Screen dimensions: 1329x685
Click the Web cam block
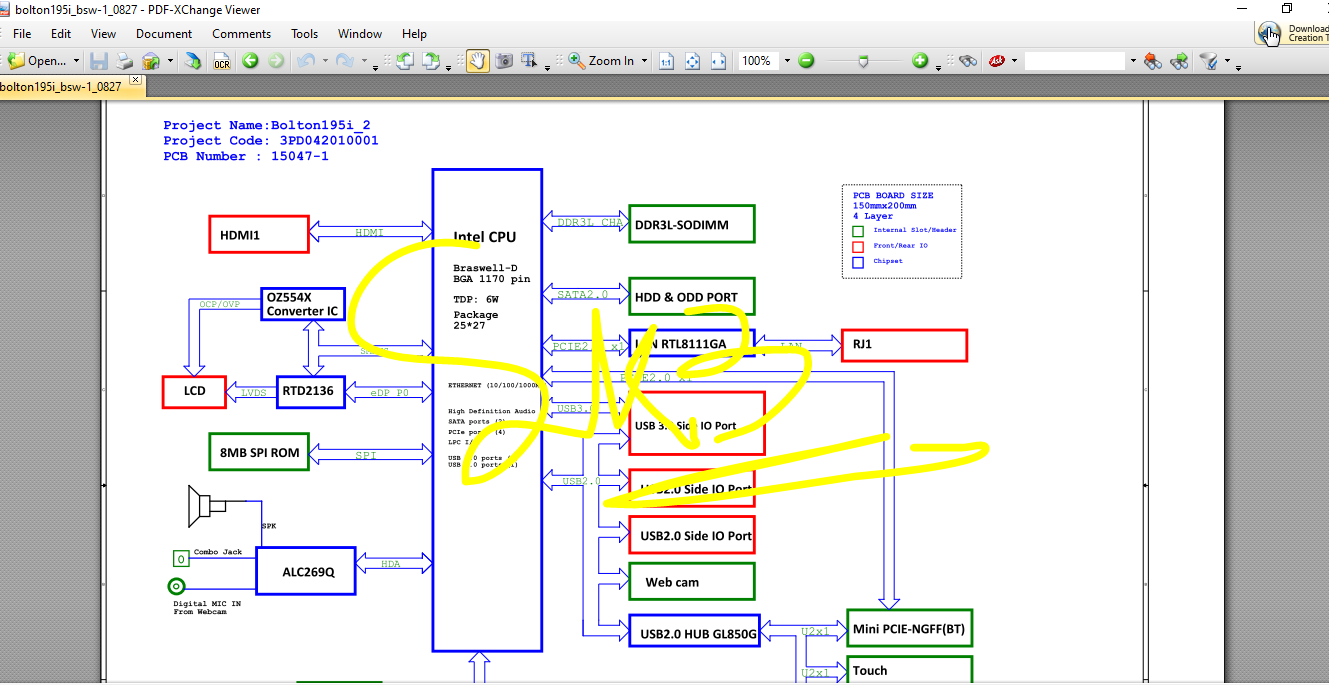point(691,582)
